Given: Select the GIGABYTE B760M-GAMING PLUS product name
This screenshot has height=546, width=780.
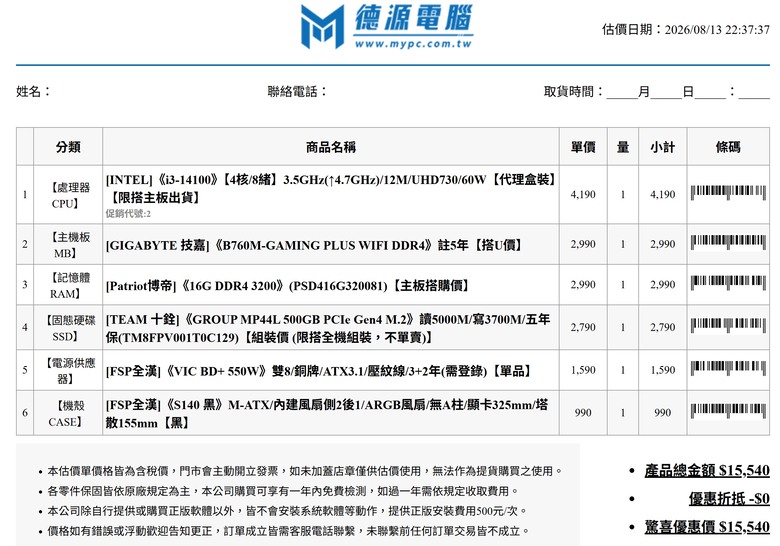Looking at the screenshot, I should click(314, 245).
